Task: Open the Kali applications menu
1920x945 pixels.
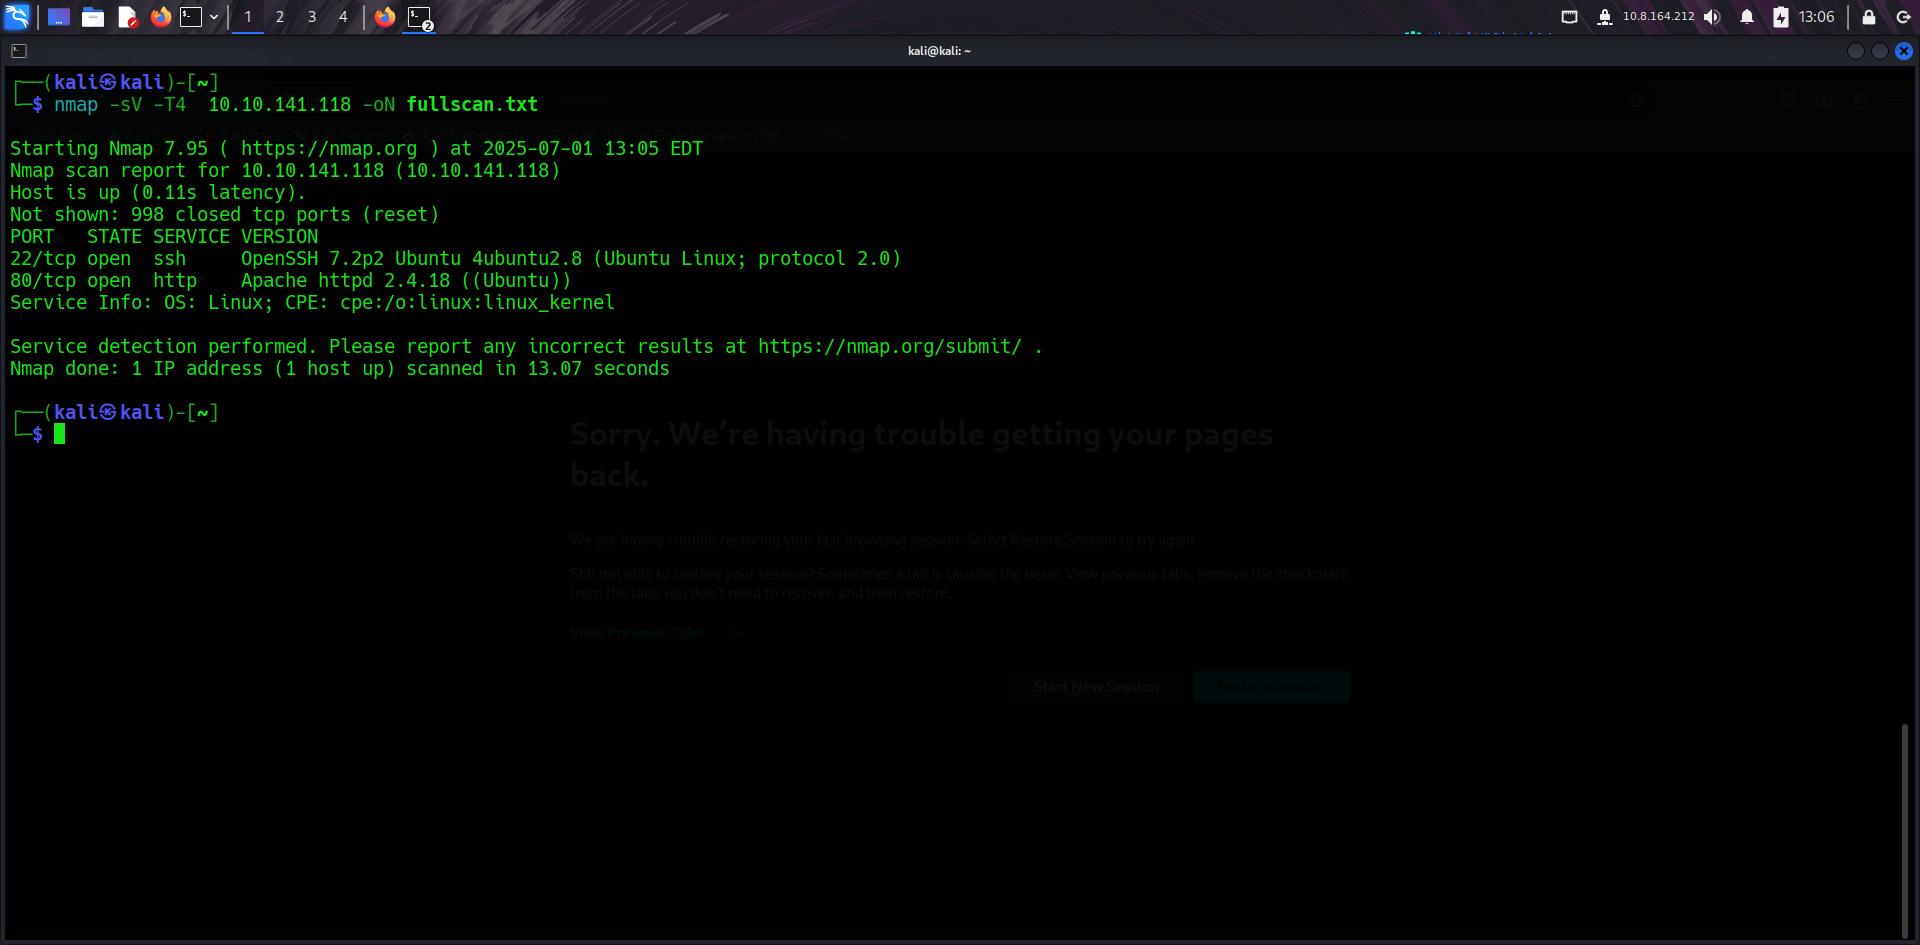Action: (17, 17)
